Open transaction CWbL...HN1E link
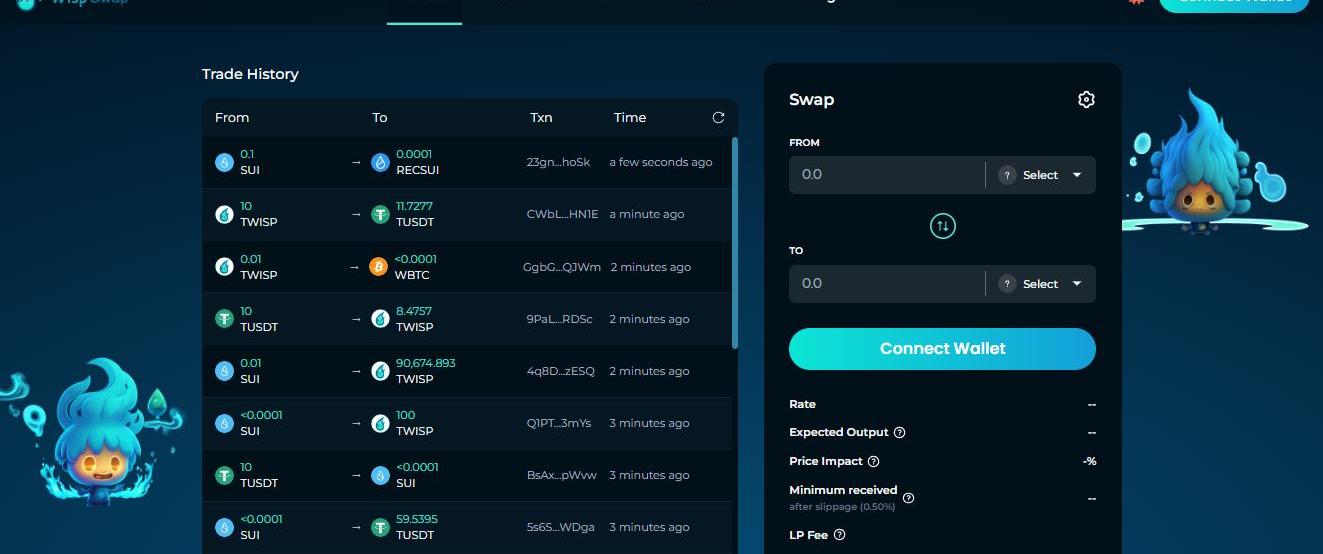 (x=562, y=214)
